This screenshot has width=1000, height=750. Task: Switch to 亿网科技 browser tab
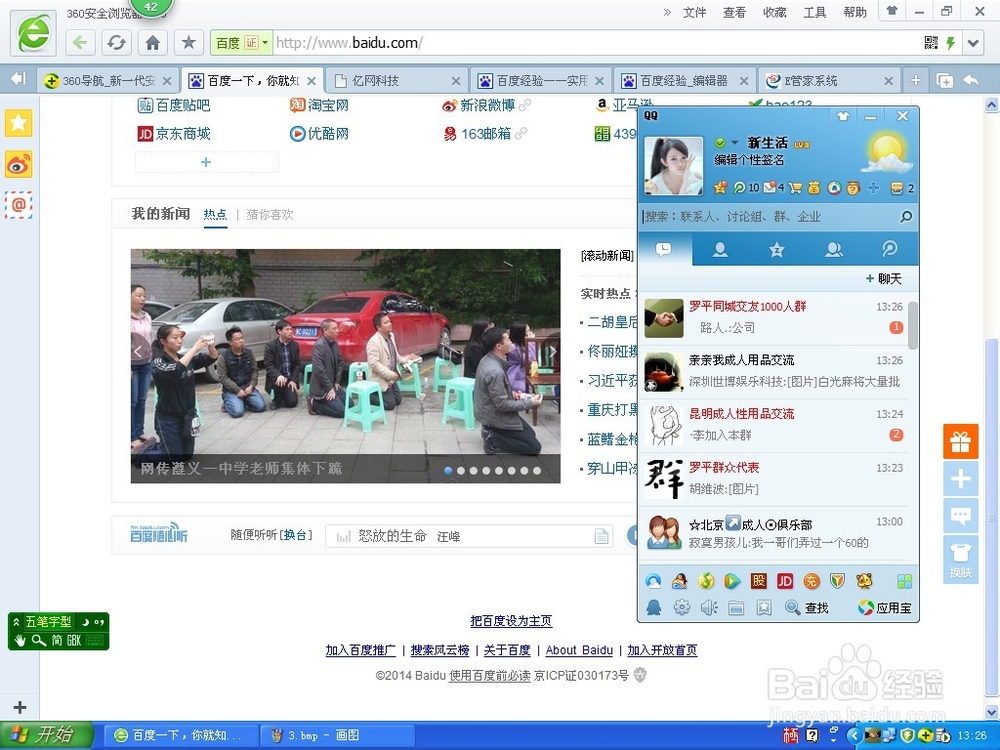coord(395,80)
